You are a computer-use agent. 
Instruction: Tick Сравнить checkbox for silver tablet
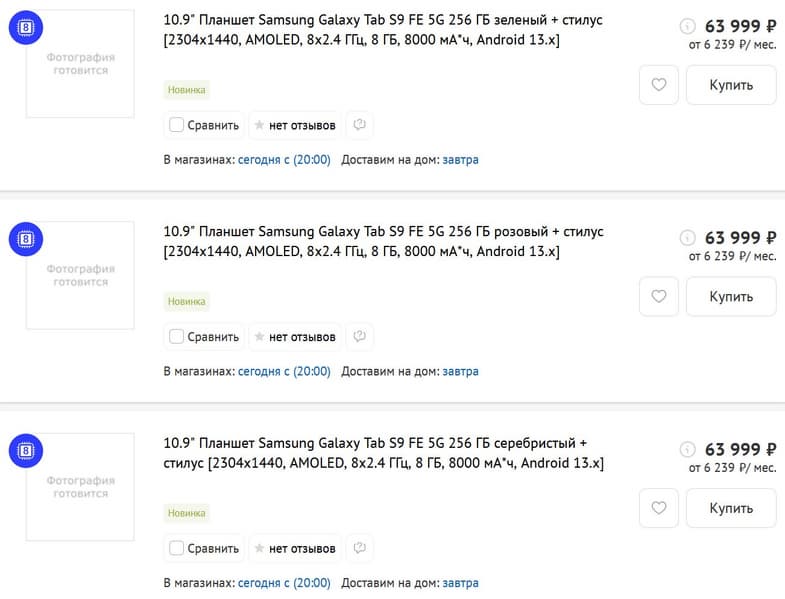click(177, 548)
